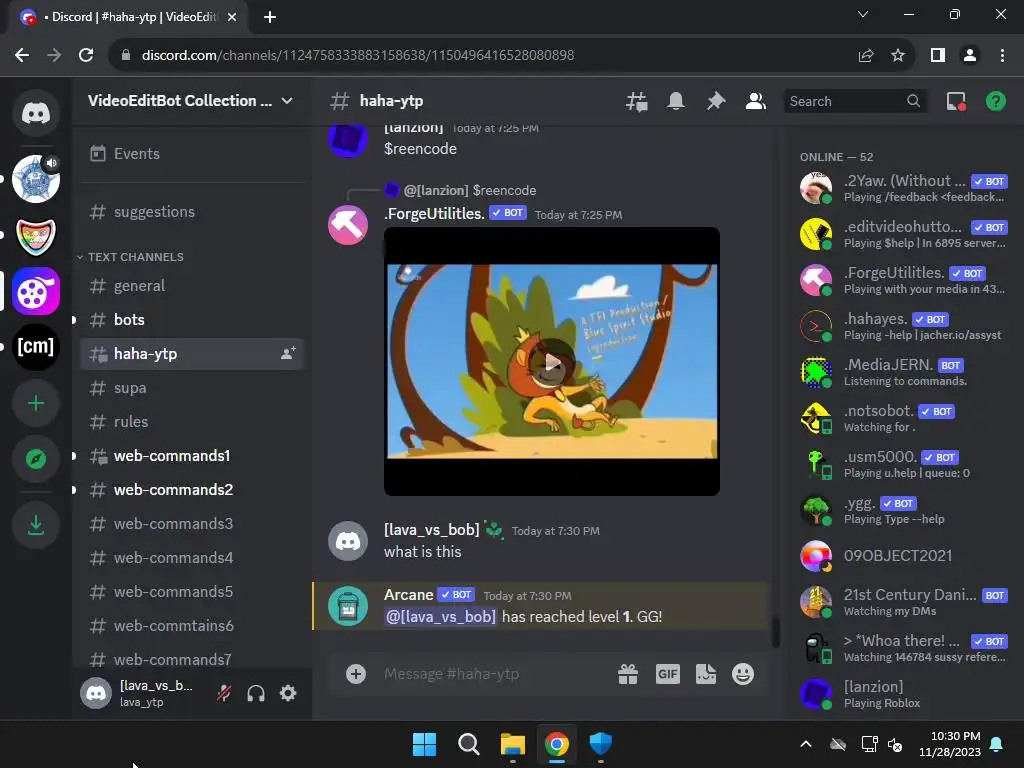
Task: Switch to the bots channel
Action: click(x=191, y=319)
